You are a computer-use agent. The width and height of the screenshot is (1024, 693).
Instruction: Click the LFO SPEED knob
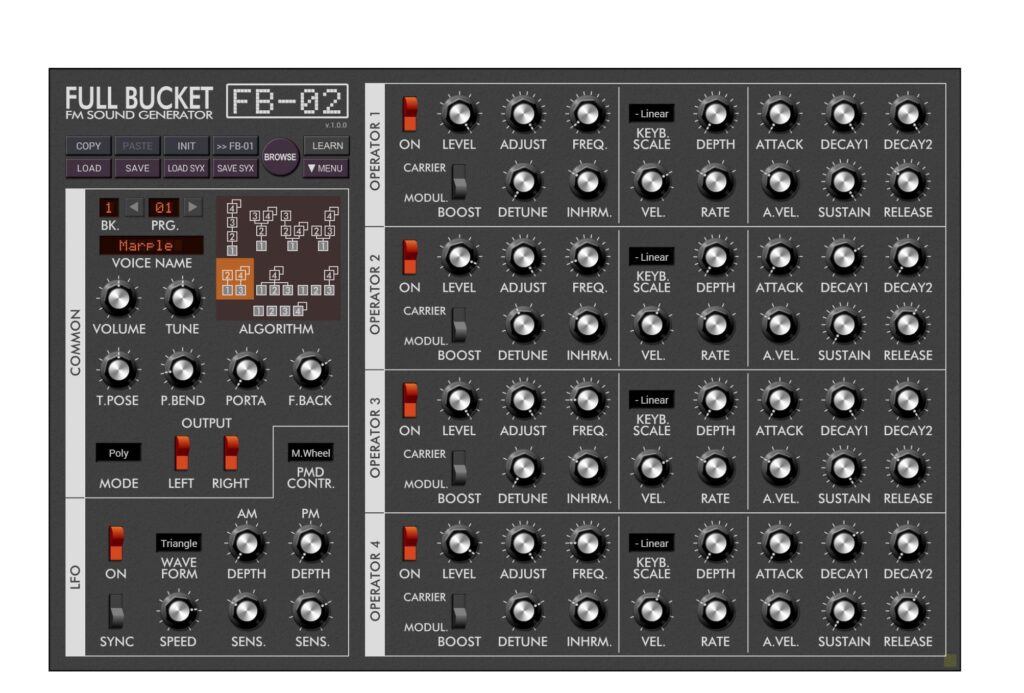178,611
